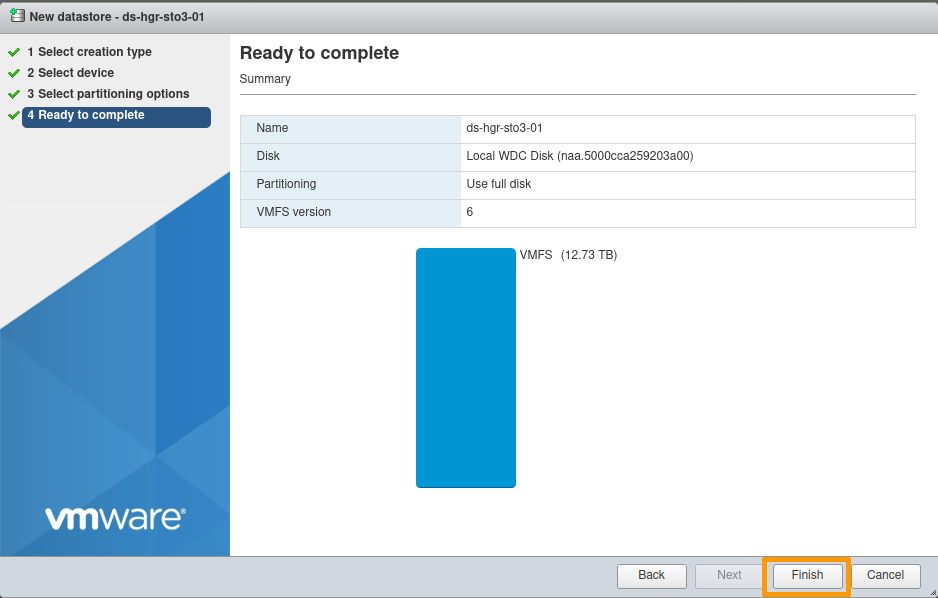This screenshot has height=598, width=938.
Task: Click the datastore icon in the title bar
Action: tap(13, 16)
